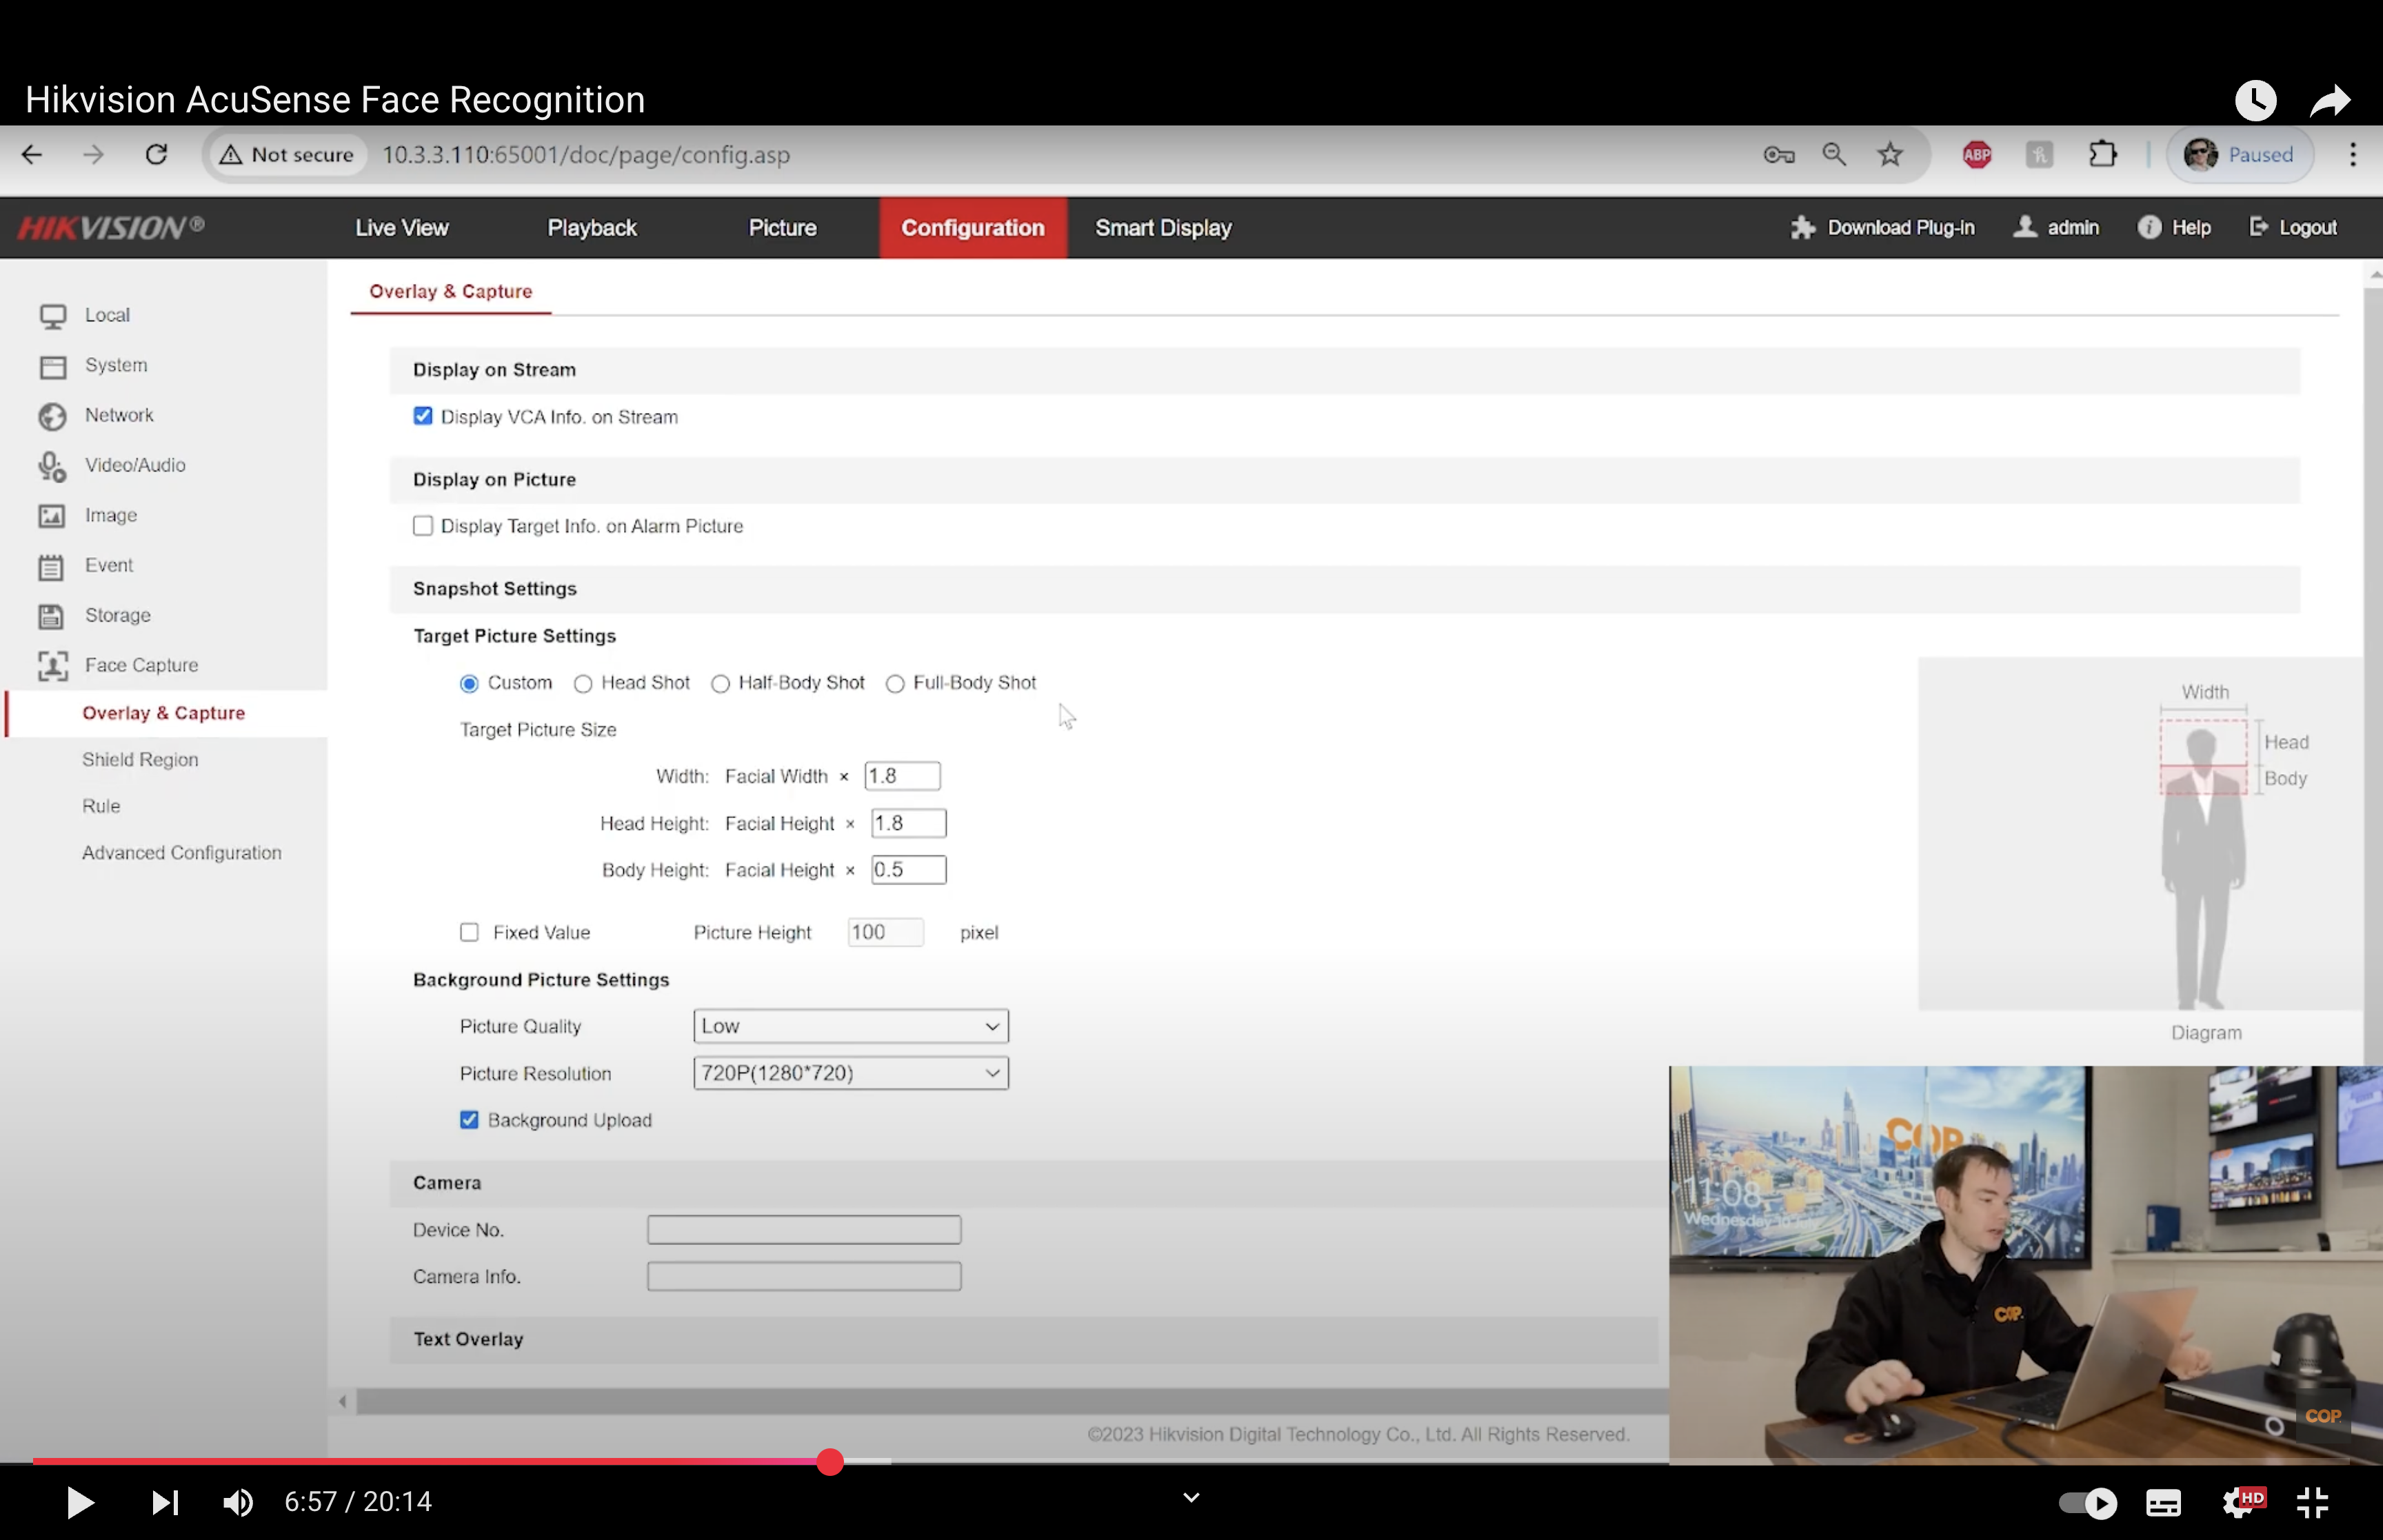Mute the video with the speaker icon
This screenshot has height=1540, width=2383.
(x=238, y=1502)
